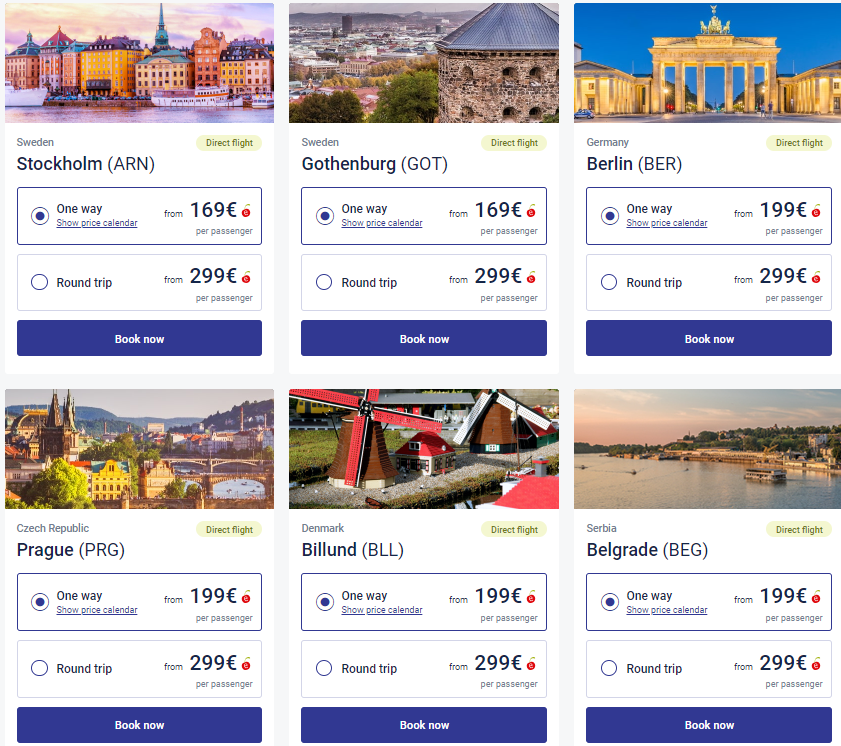The image size is (841, 746).
Task: Click cherry icon next to Stockholm one-way price
Action: pos(246,211)
